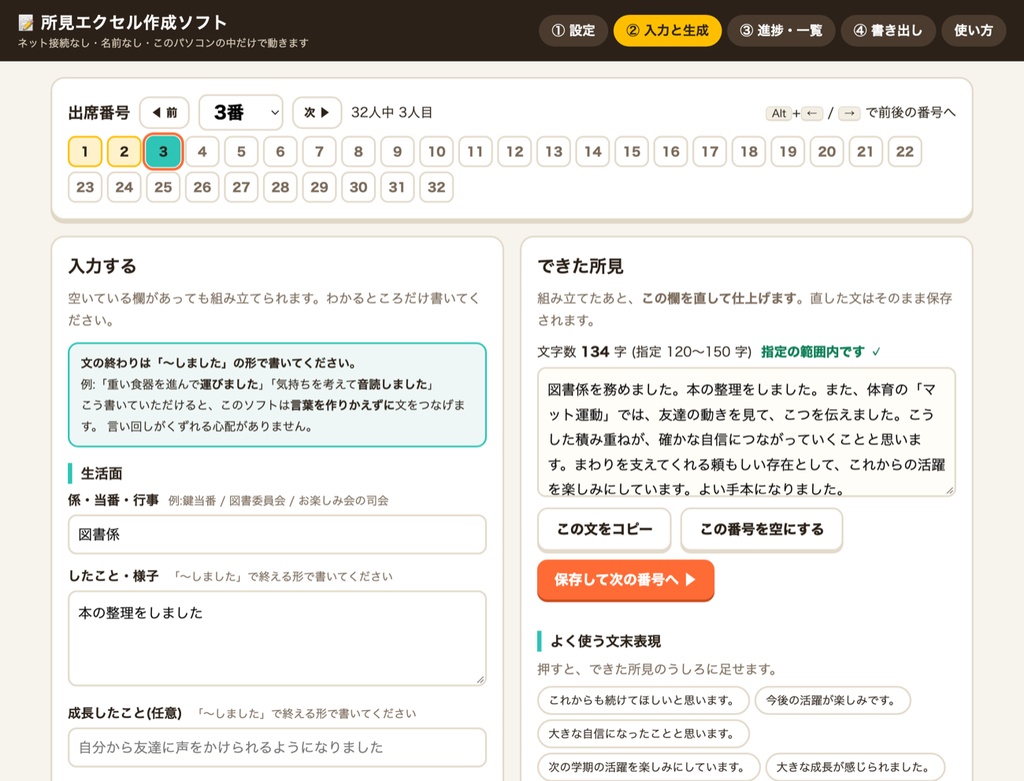
Task: Select attendance number 14
Action: coord(593,151)
